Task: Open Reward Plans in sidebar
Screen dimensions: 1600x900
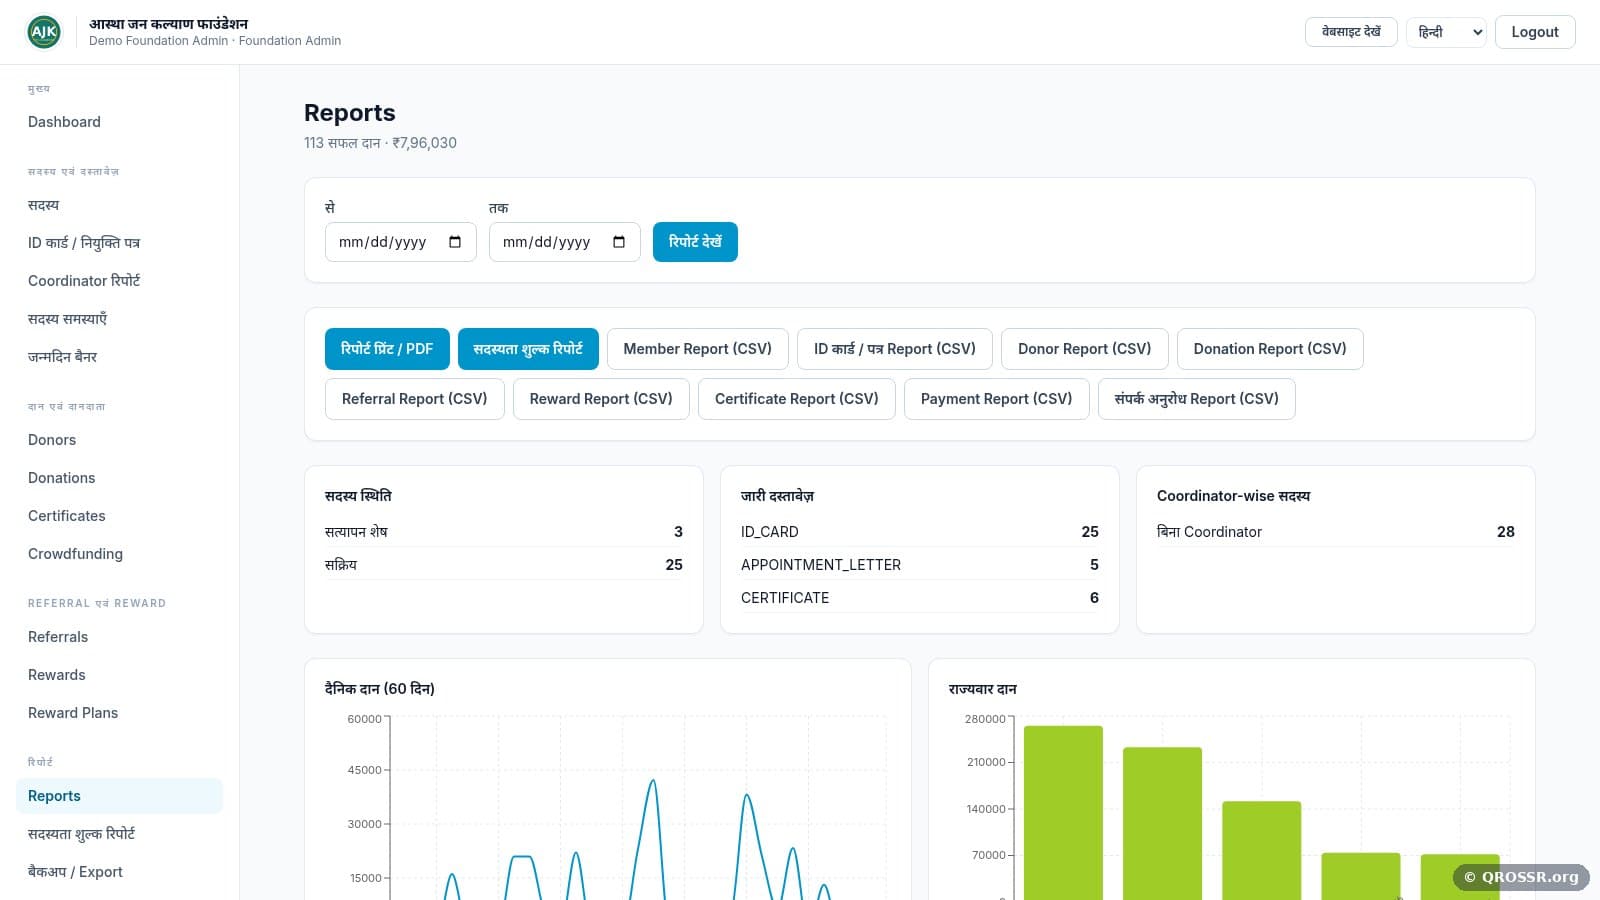Action: click(119, 713)
